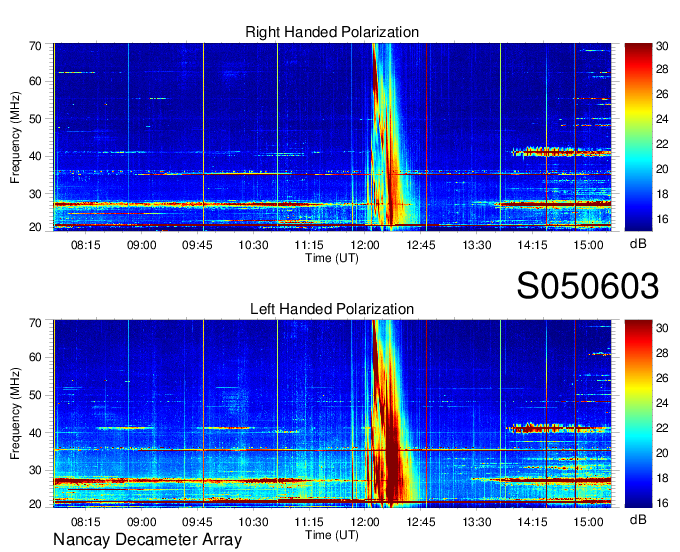Click the 09:45 time tick on left-handed plot

[197, 522]
